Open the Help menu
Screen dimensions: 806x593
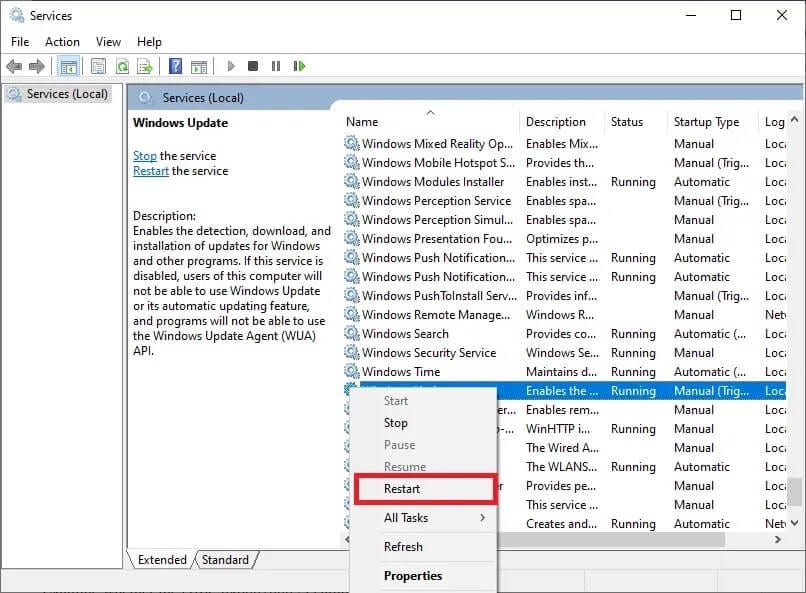coord(149,42)
